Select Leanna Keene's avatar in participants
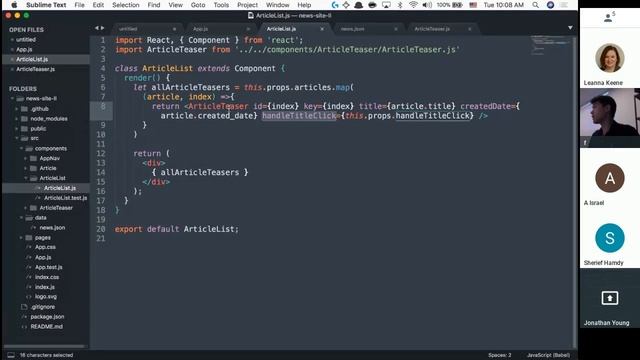 (x=609, y=58)
